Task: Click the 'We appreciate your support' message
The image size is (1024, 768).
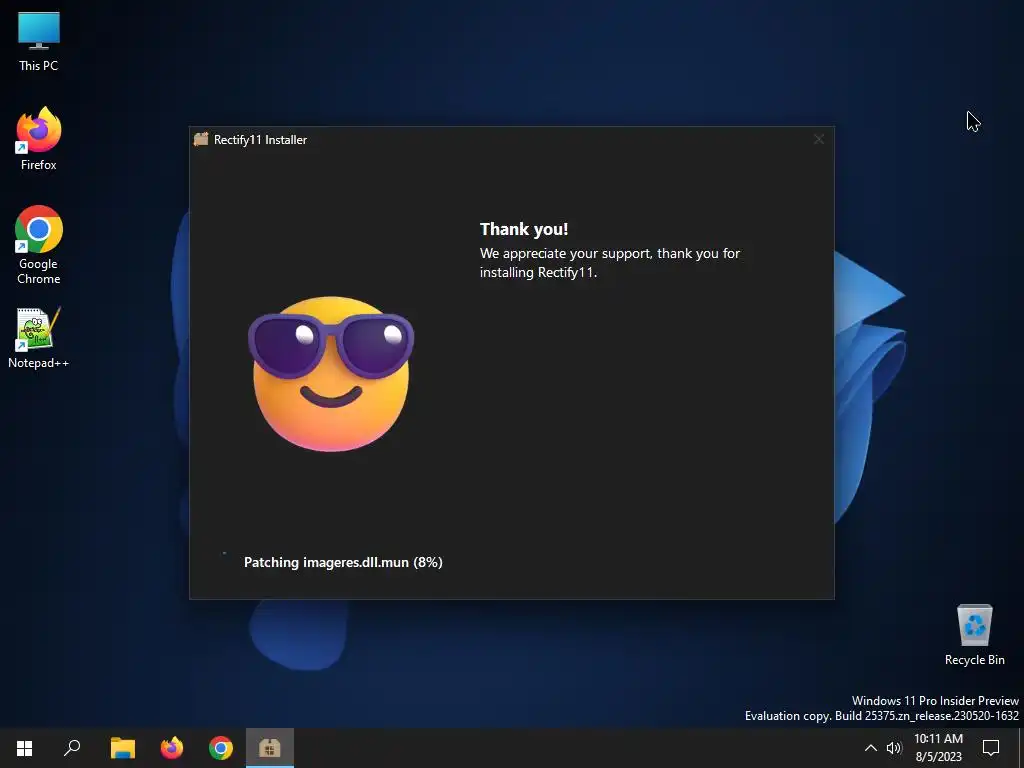Action: click(x=610, y=263)
